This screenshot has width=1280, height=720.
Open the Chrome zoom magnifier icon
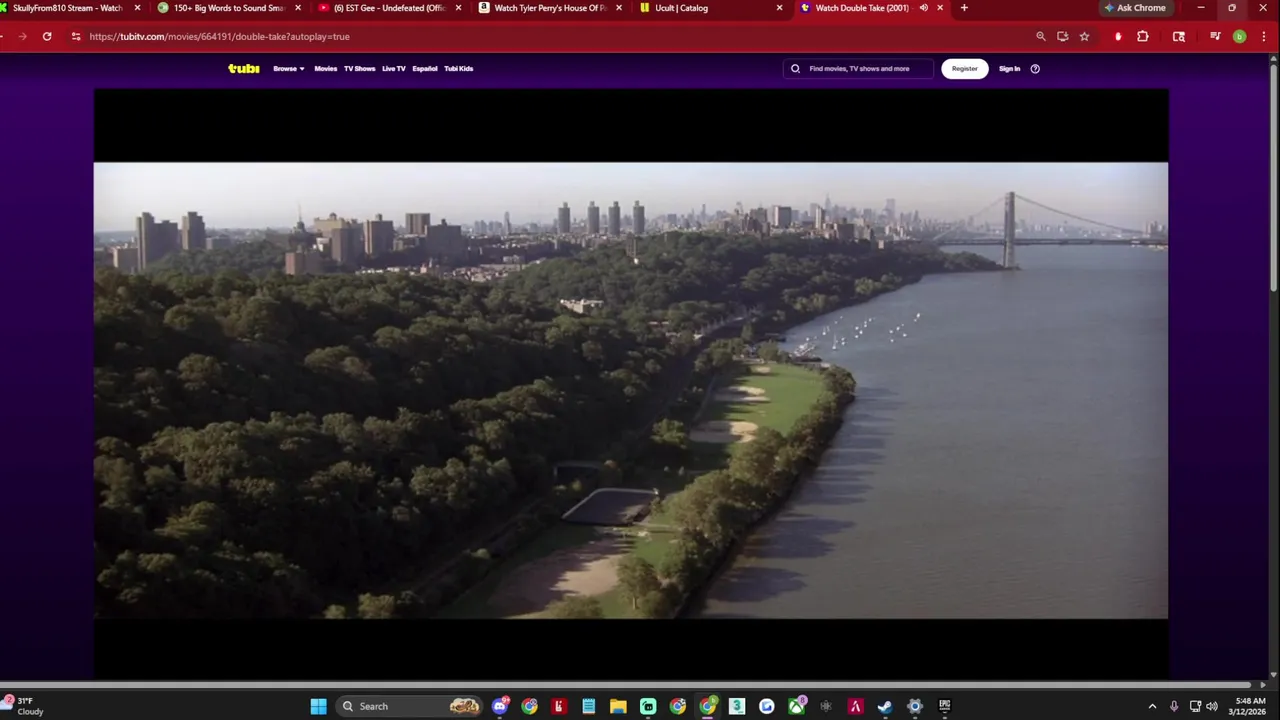point(1041,36)
